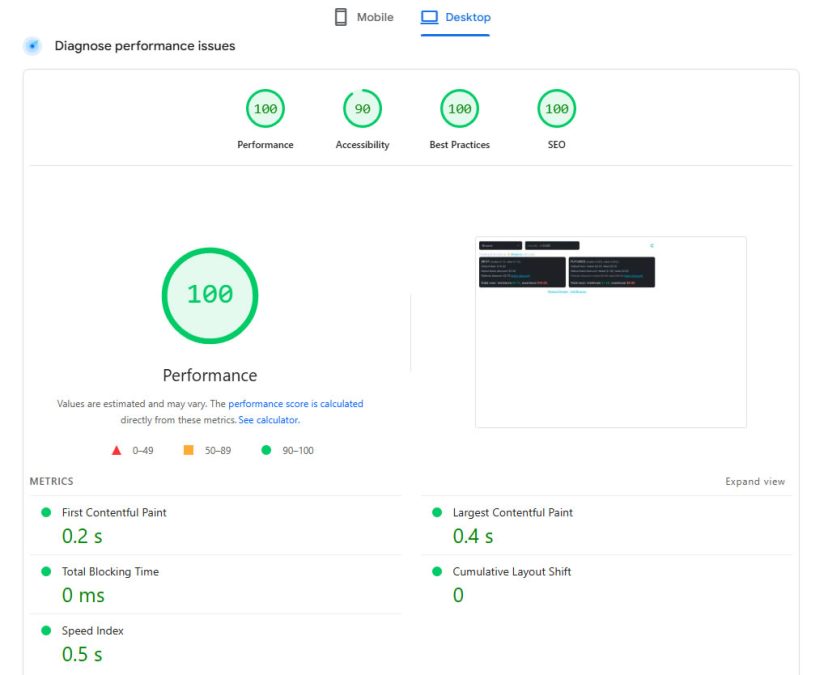Click the 0.4 s Largest Contentful Paint value
The width and height of the screenshot is (828, 675).
point(473,536)
